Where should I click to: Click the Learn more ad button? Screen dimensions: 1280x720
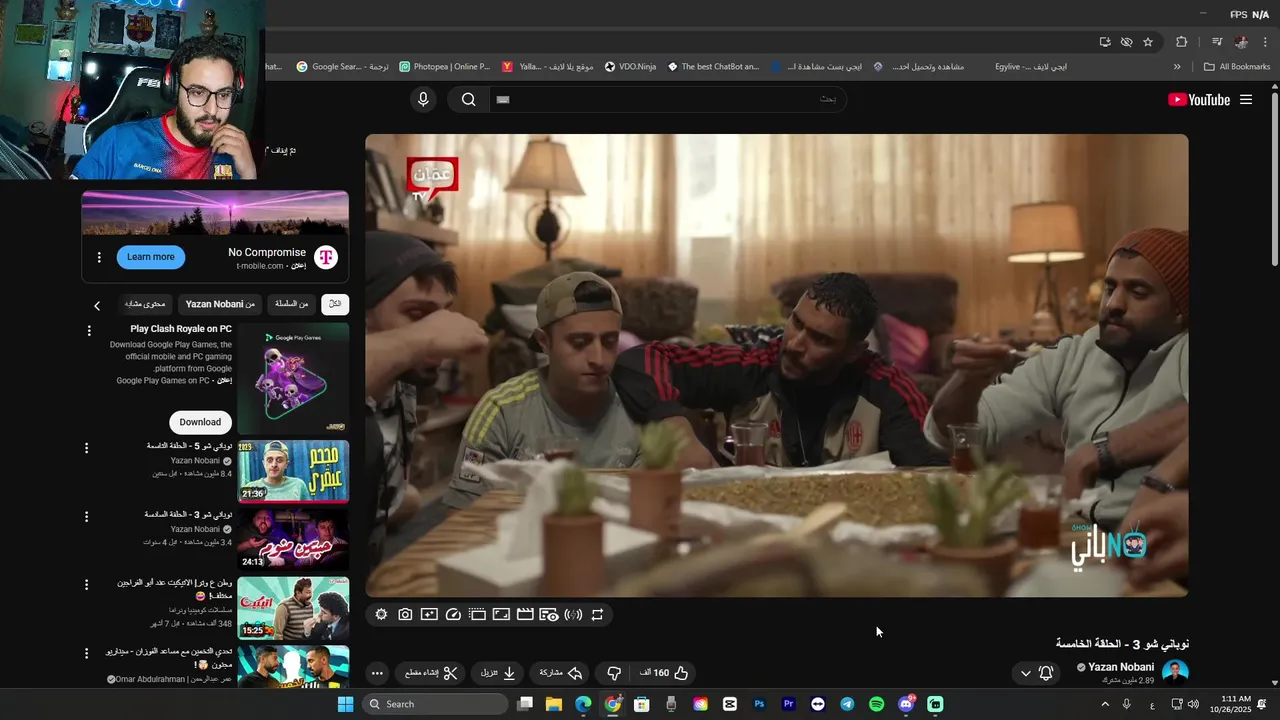pos(151,257)
